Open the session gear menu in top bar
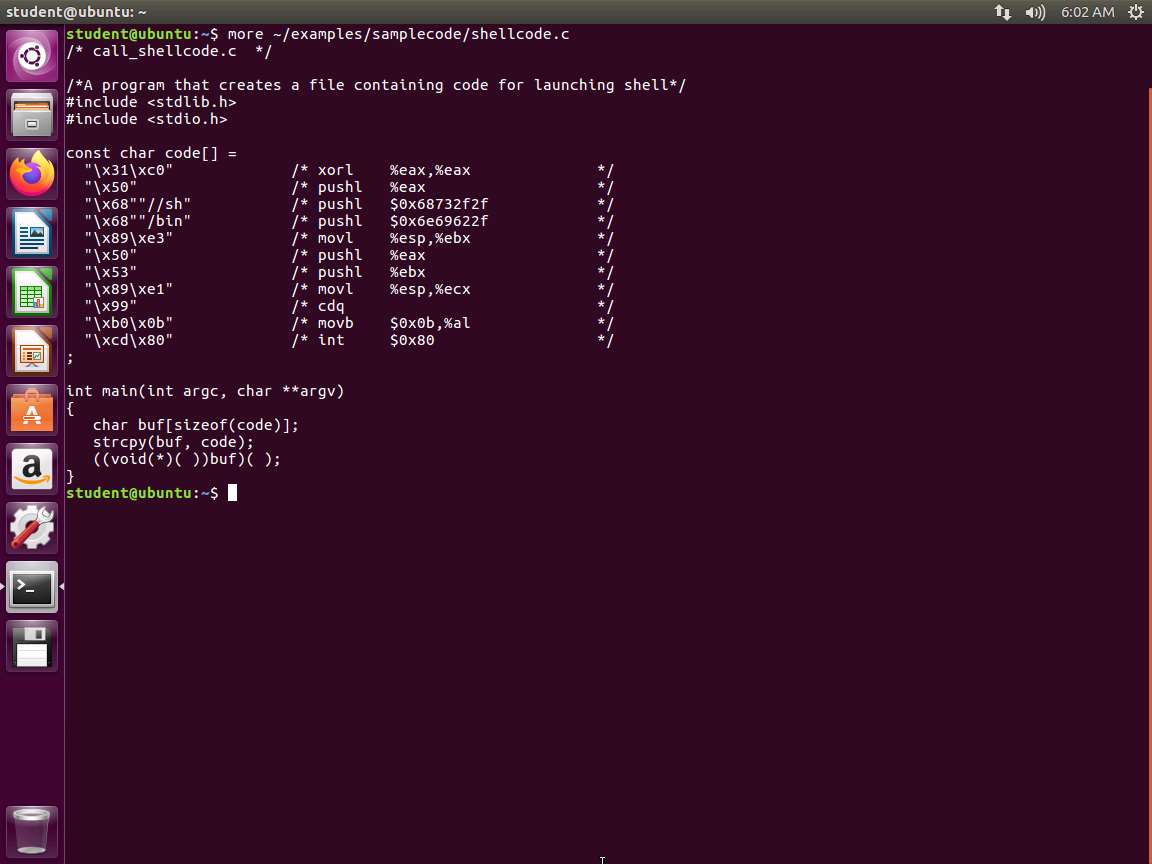Viewport: 1152px width, 864px height. [x=1136, y=12]
